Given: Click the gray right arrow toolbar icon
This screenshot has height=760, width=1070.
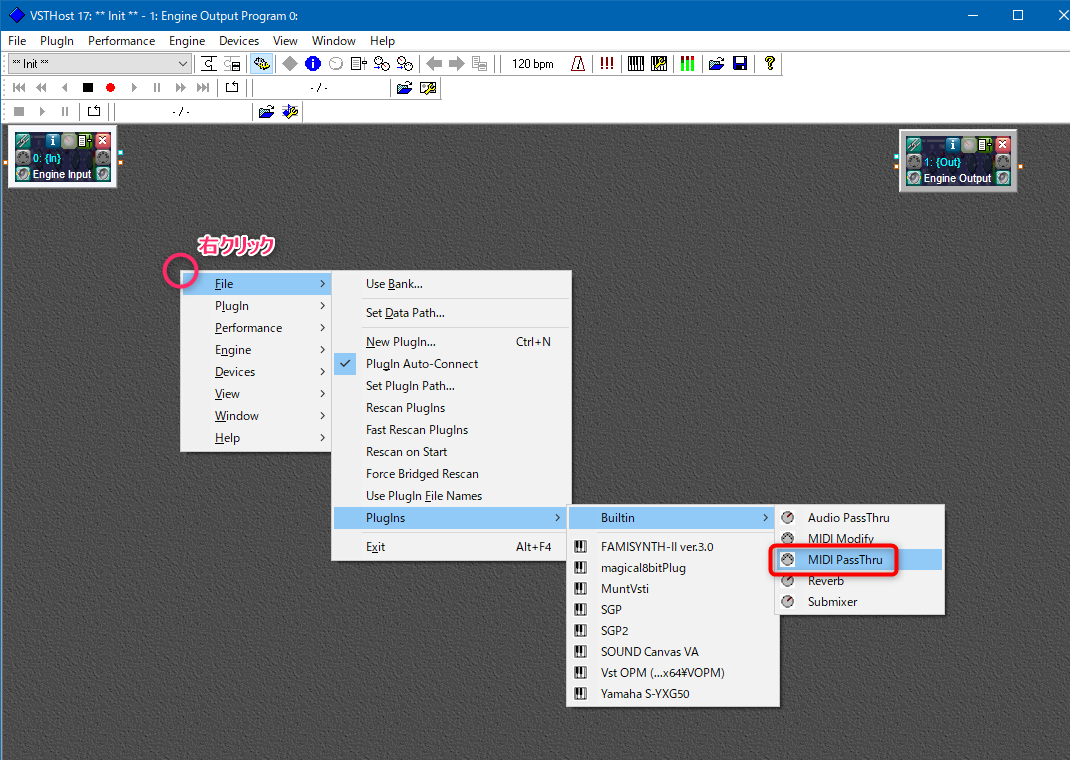Looking at the screenshot, I should click(x=457, y=63).
